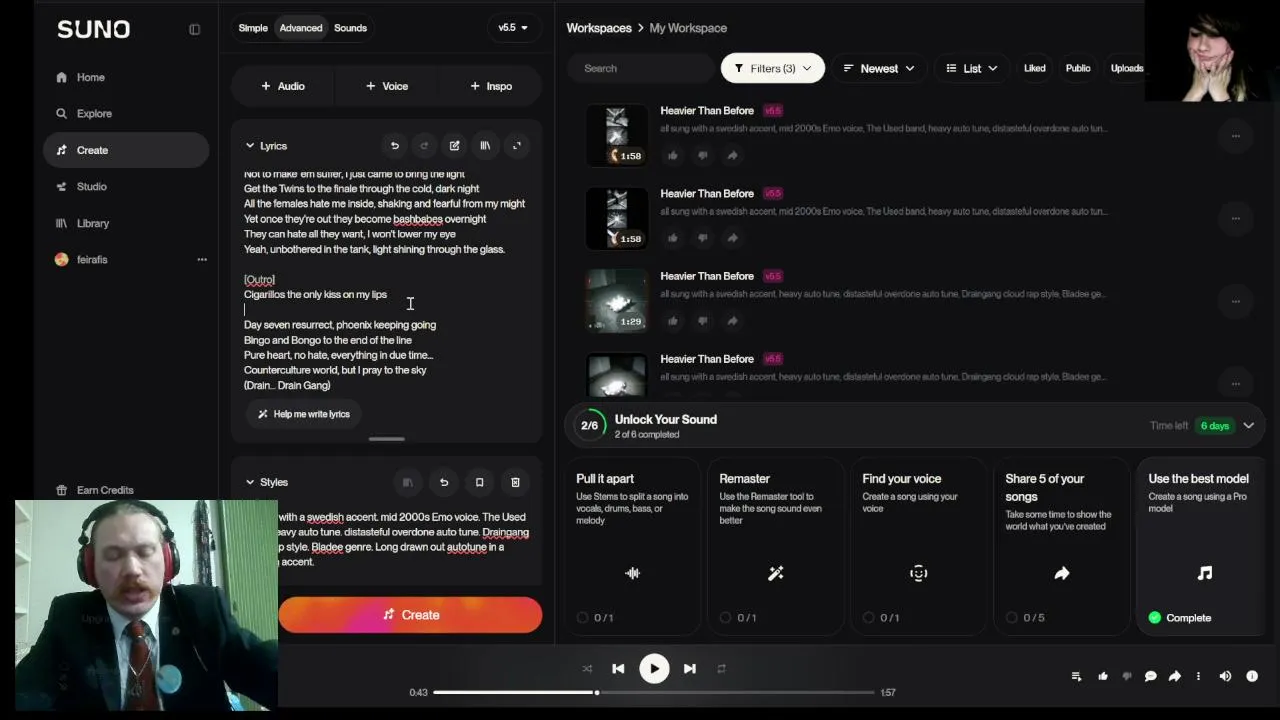Open the v5.5 model version dropdown
The image size is (1280, 720).
513,28
